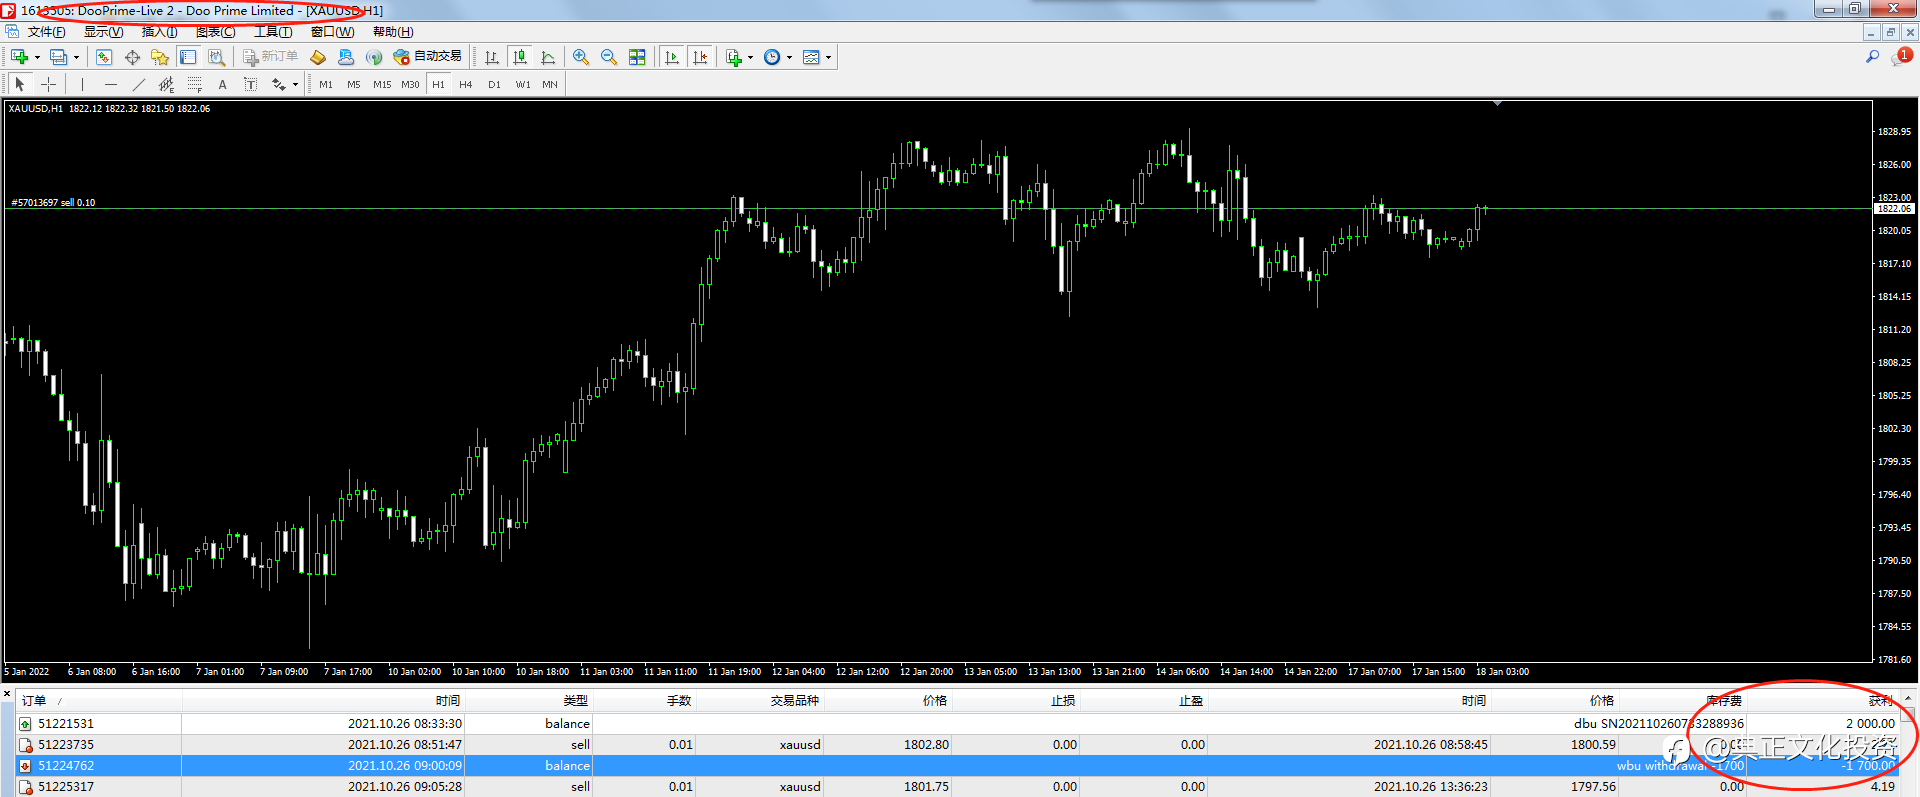Click the zoom in magnifier icon
Image resolution: width=1920 pixels, height=797 pixels.
pyautogui.click(x=580, y=57)
